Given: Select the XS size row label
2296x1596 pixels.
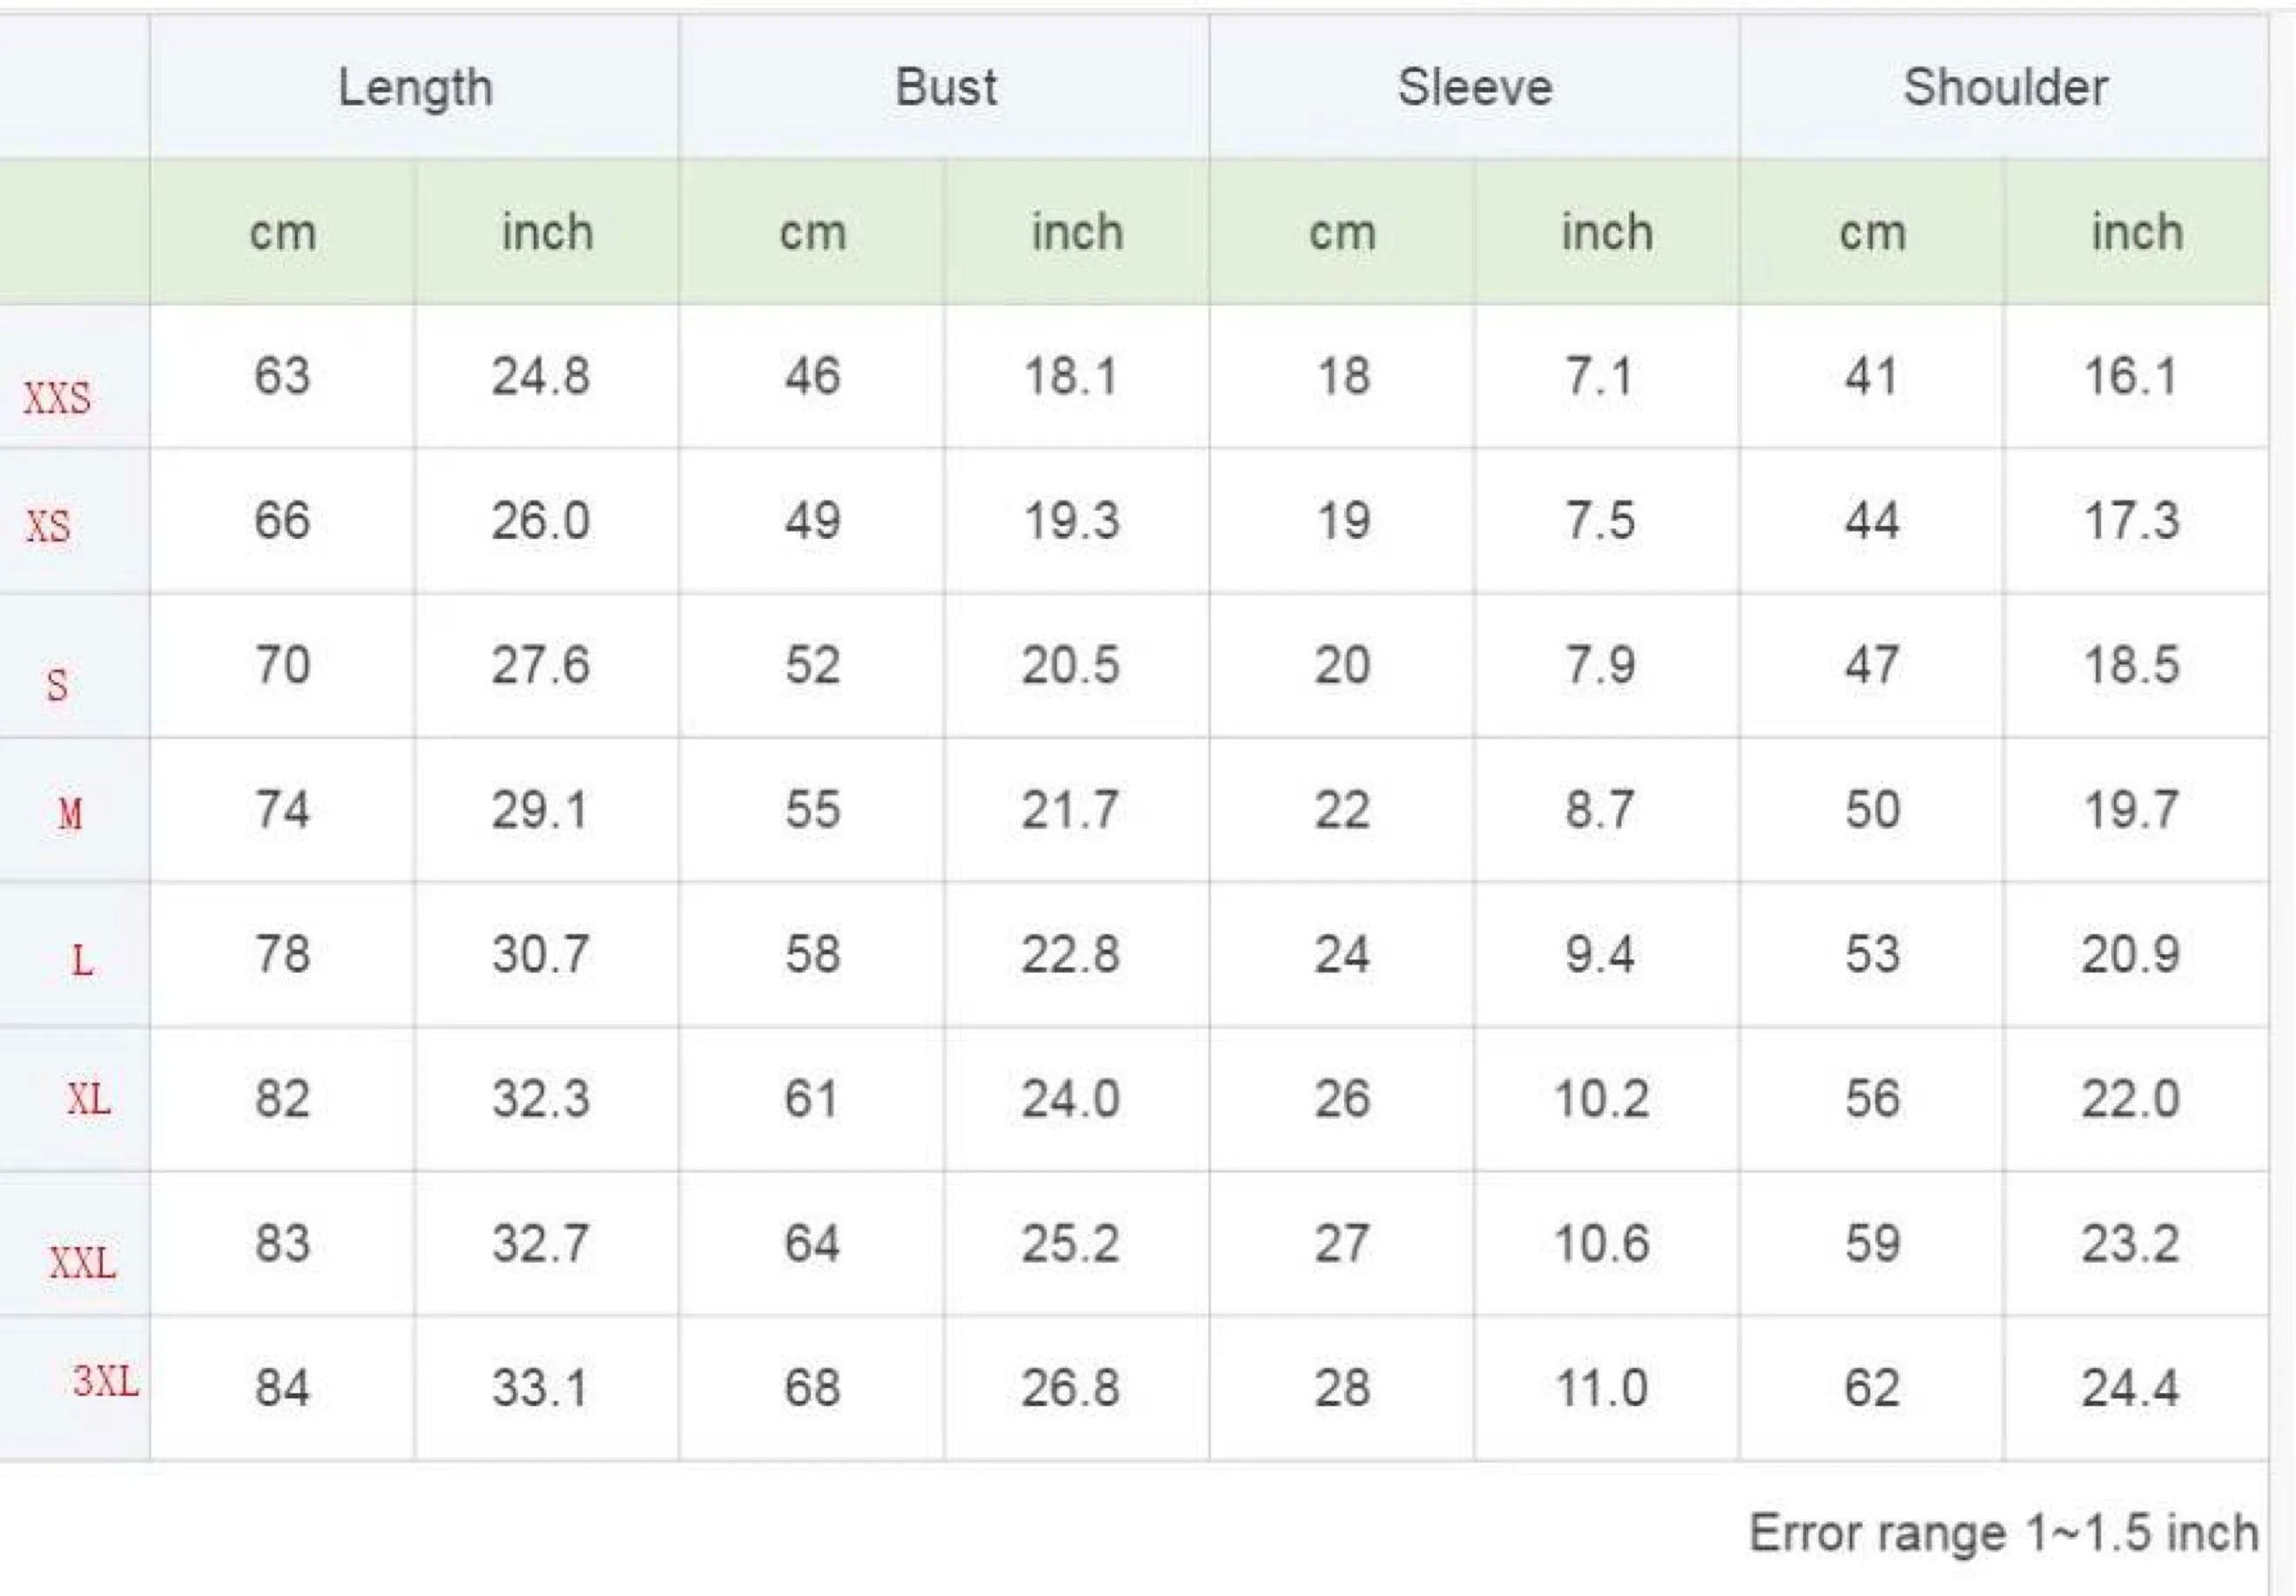Looking at the screenshot, I should click(49, 525).
